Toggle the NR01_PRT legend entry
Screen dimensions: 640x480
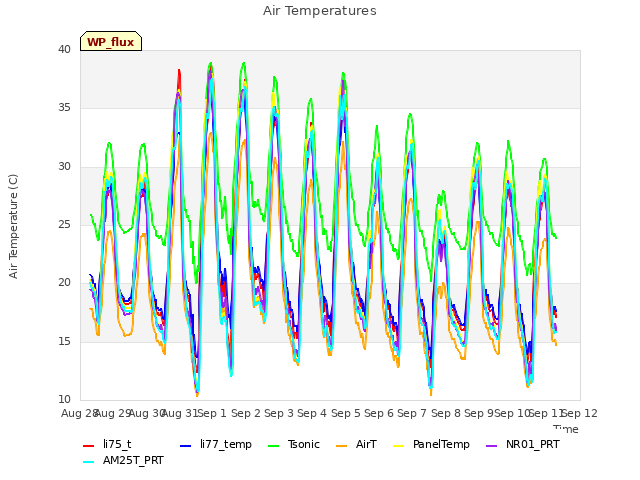tap(522, 444)
